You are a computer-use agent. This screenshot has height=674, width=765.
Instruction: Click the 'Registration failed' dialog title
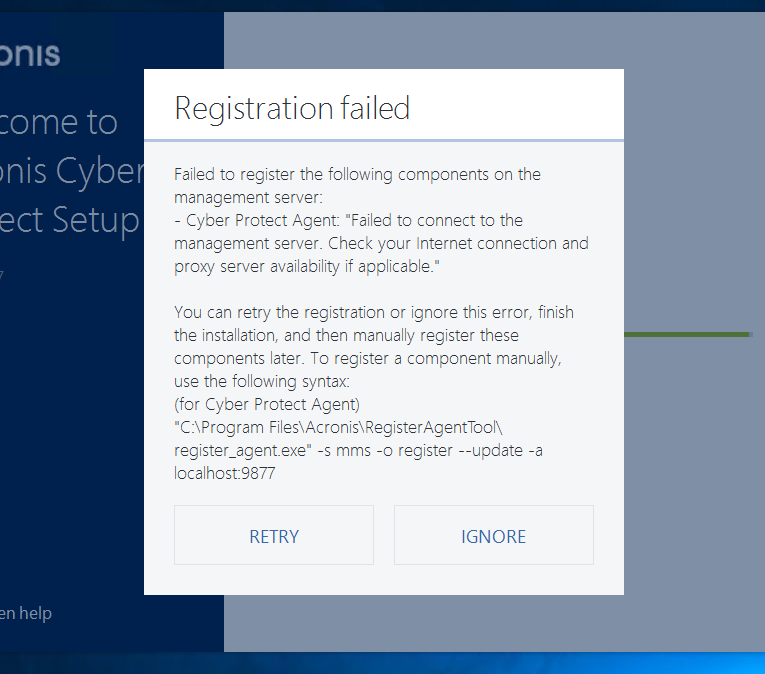pyautogui.click(x=292, y=108)
